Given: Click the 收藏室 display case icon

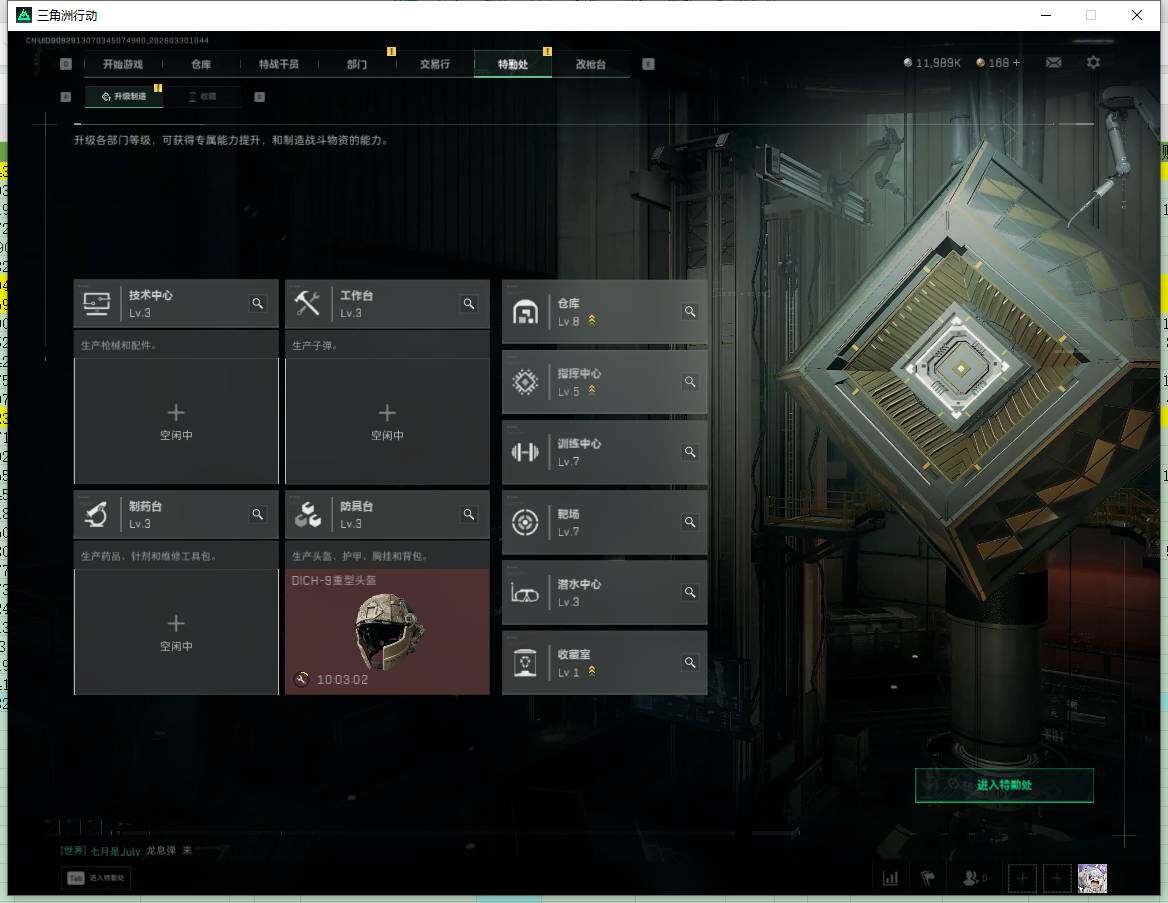Looking at the screenshot, I should pyautogui.click(x=525, y=662).
